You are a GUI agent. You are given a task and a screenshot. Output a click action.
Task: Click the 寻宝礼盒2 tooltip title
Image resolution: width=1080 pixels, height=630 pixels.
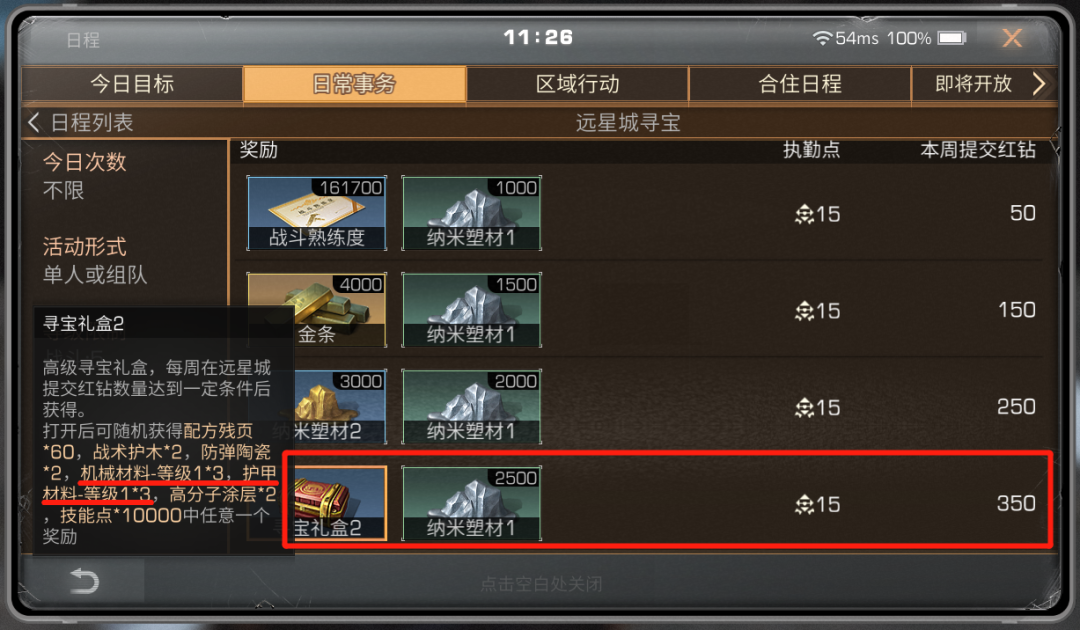click(83, 323)
